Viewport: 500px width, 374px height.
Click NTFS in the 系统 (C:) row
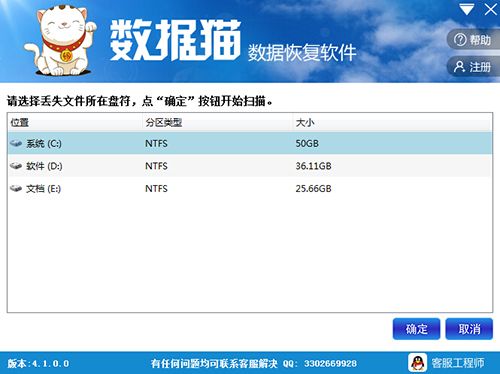(x=156, y=144)
